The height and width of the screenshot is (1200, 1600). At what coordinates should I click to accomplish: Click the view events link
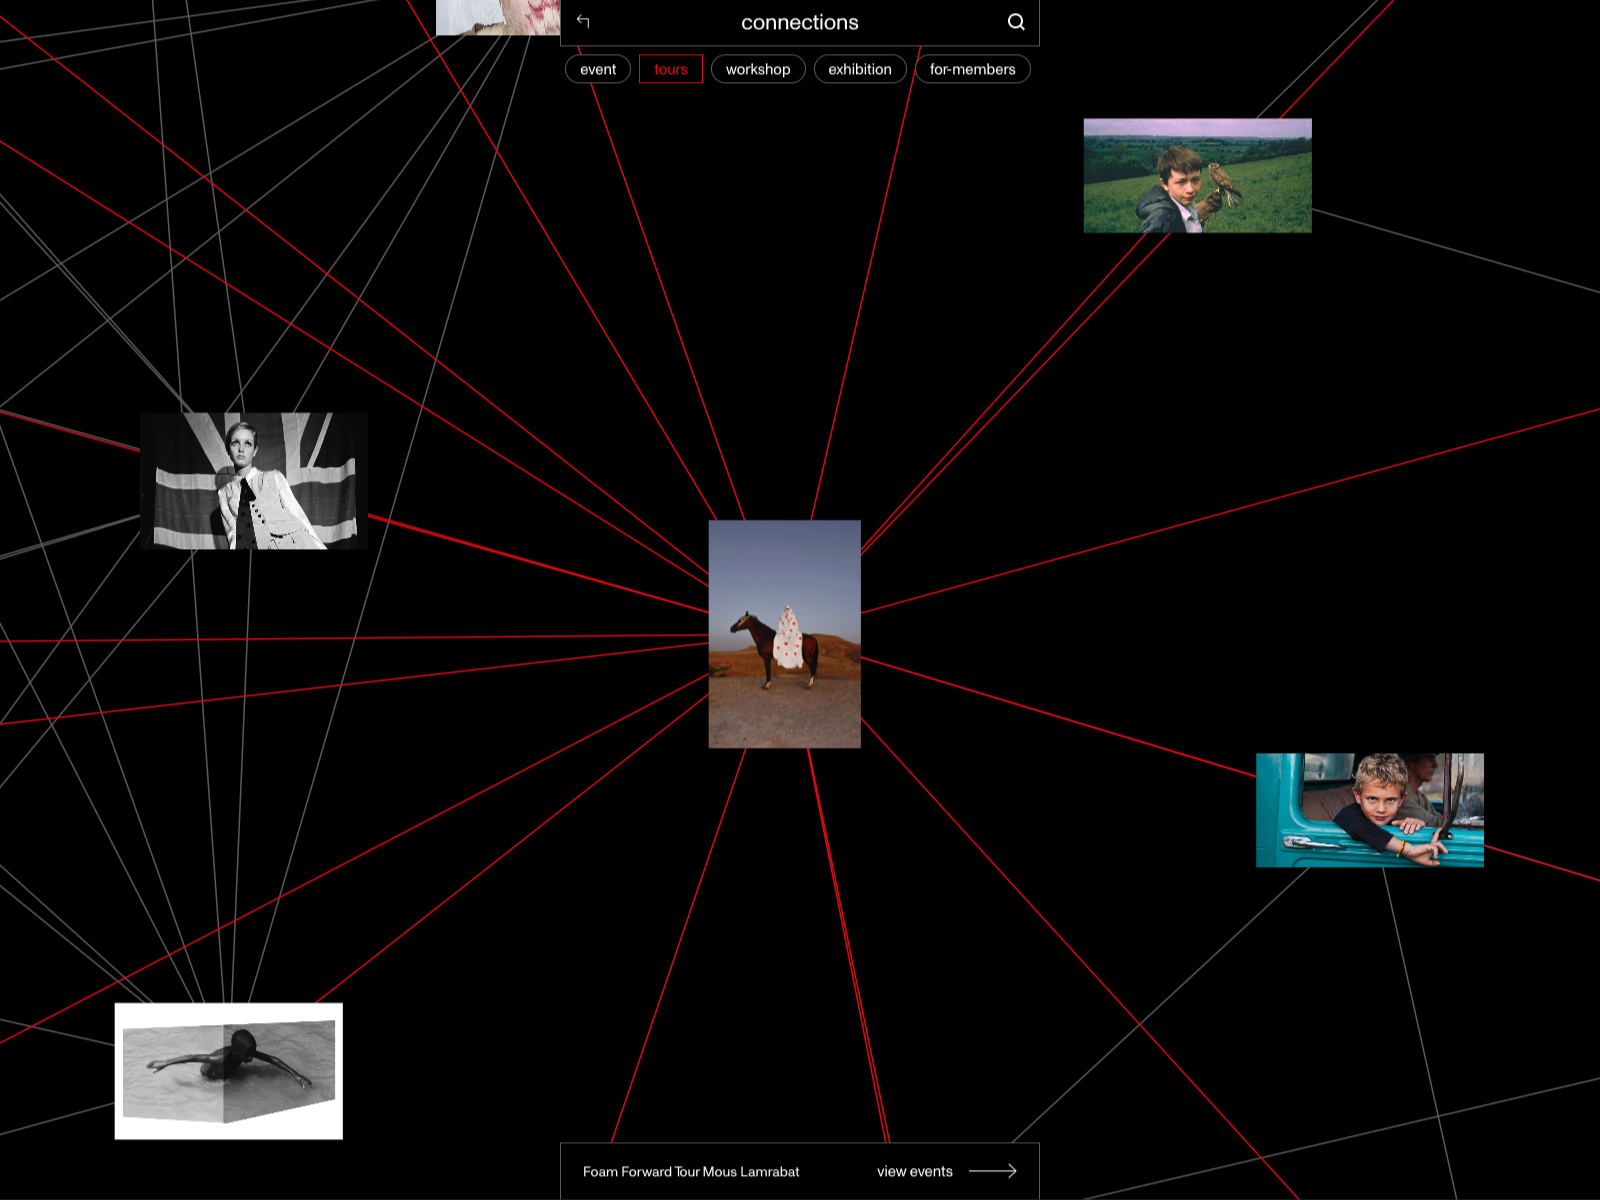(914, 1171)
